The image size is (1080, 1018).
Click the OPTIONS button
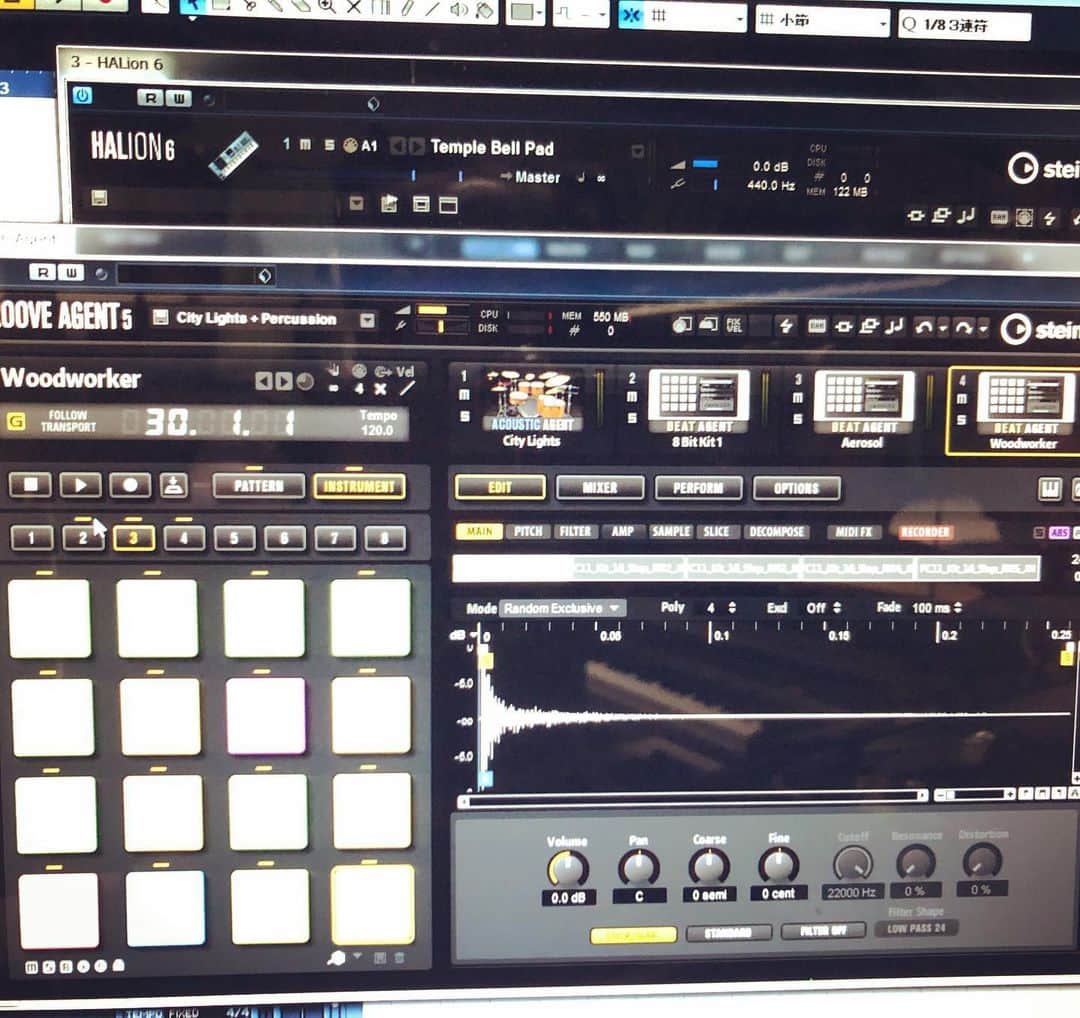point(796,488)
